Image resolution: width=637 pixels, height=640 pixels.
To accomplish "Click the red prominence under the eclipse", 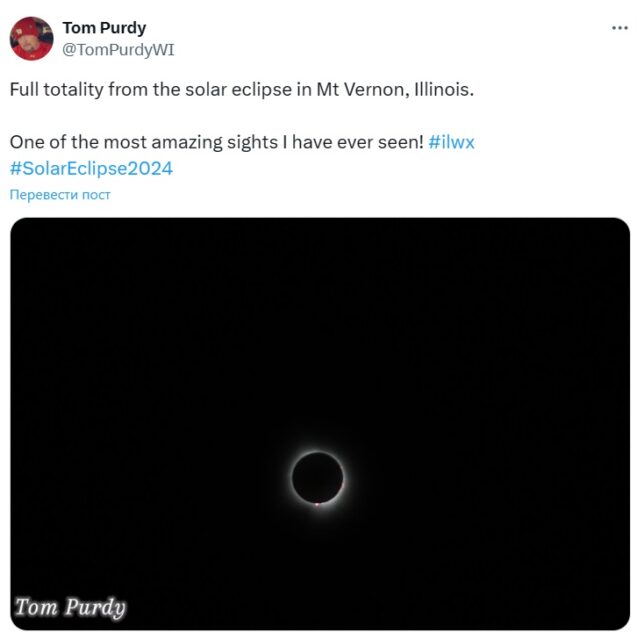I will (x=317, y=504).
